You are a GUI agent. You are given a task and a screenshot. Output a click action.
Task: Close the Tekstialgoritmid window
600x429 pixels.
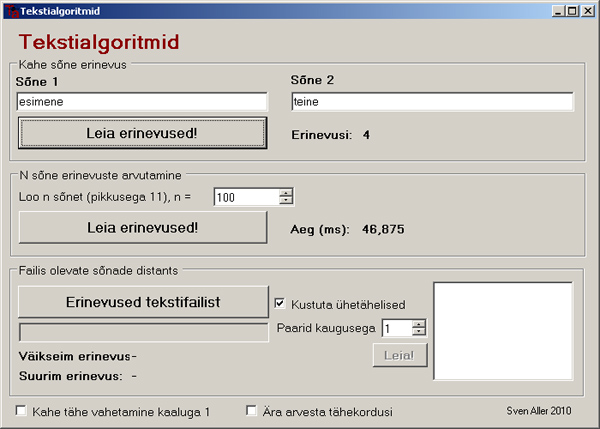click(588, 10)
